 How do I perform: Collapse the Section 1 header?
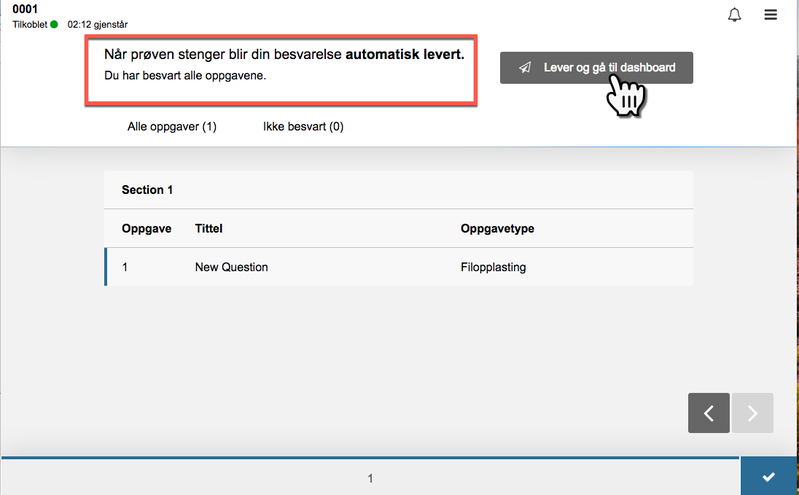click(x=148, y=189)
